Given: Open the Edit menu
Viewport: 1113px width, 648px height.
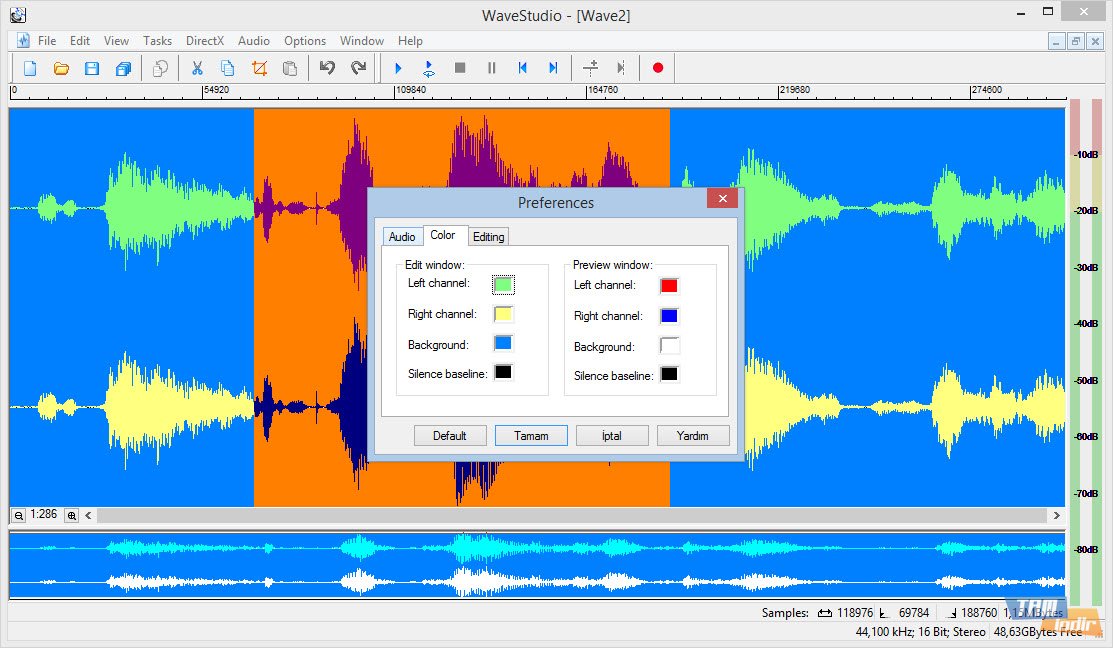Looking at the screenshot, I should click(80, 41).
